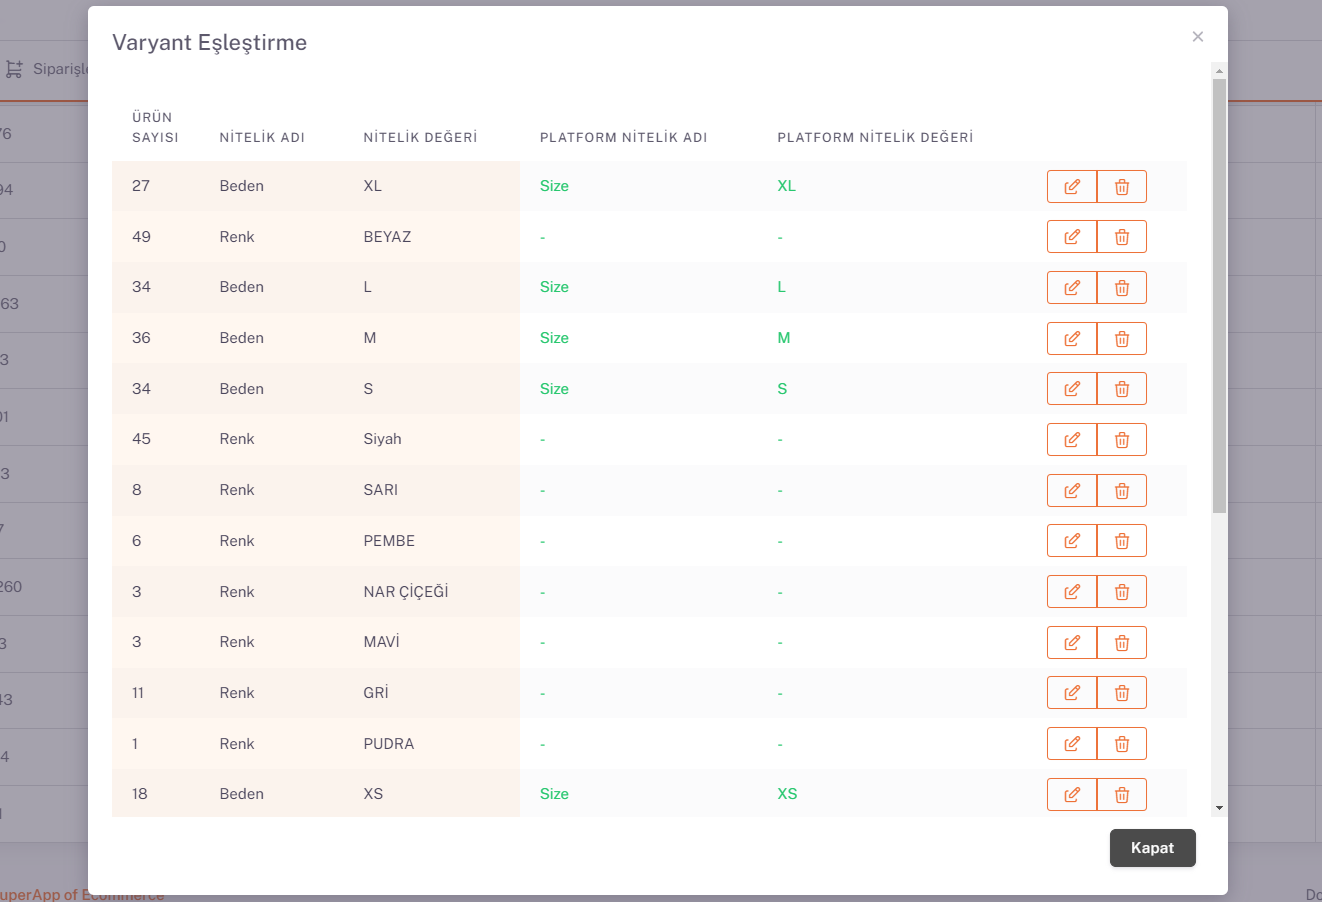Screen dimensions: 1322x902
Task: Edit the Renk Siyah row
Action: coord(1072,439)
